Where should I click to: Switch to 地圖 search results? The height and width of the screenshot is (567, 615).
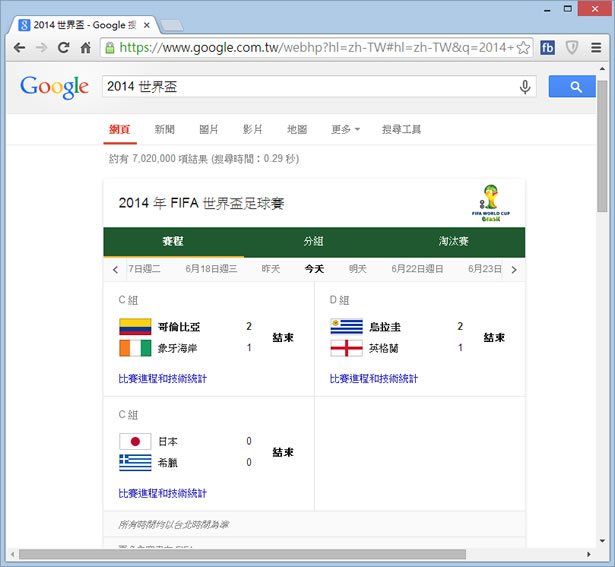click(x=297, y=129)
